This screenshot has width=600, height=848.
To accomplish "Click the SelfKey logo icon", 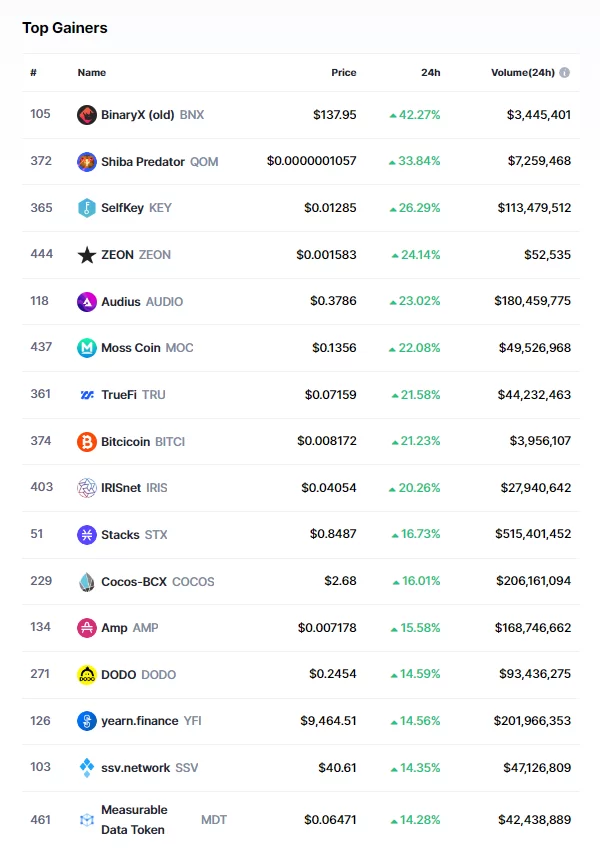I will (x=87, y=208).
